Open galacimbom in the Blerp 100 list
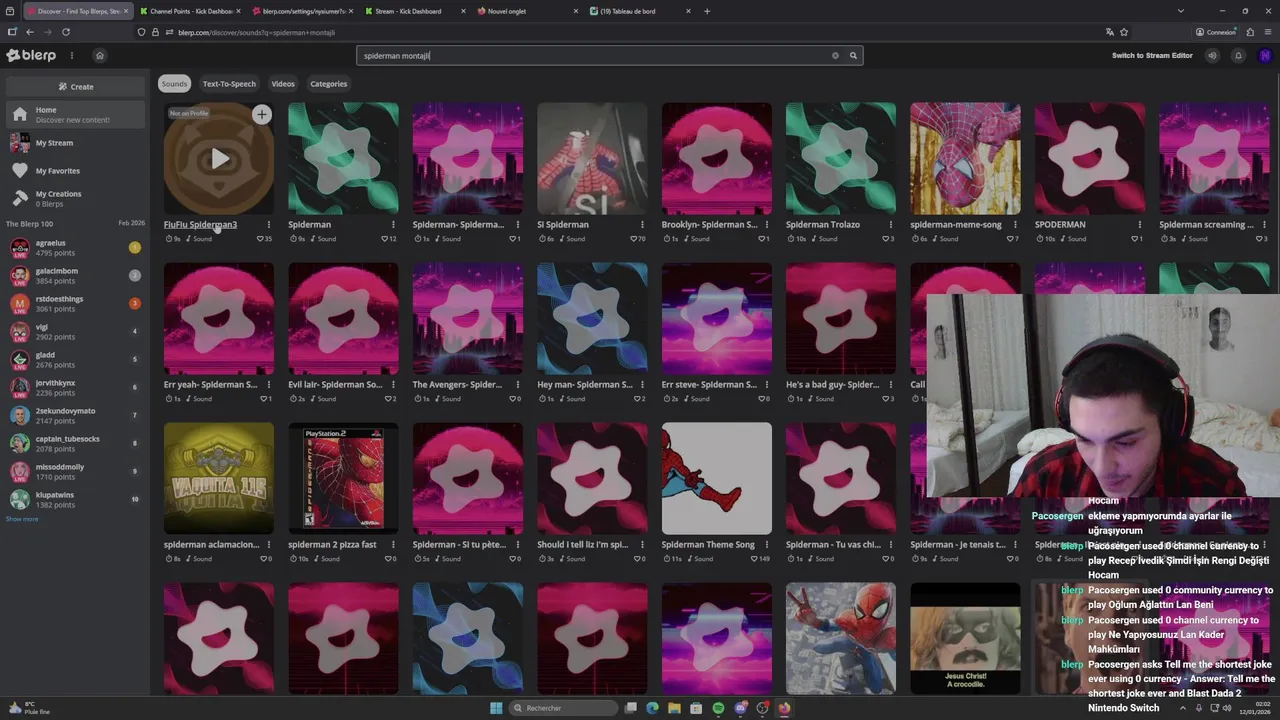This screenshot has height=720, width=1280. click(76, 276)
